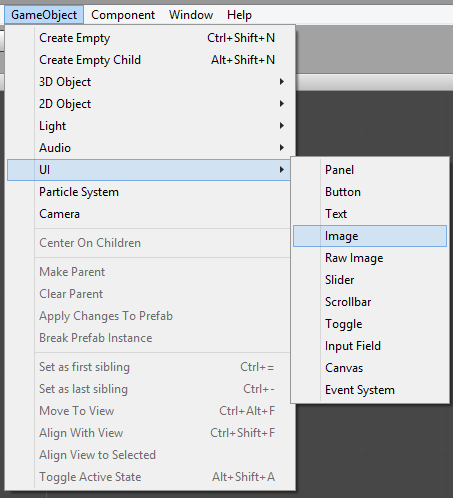Expand the 3D Object submenu
This screenshot has height=498, width=453.
click(x=149, y=82)
